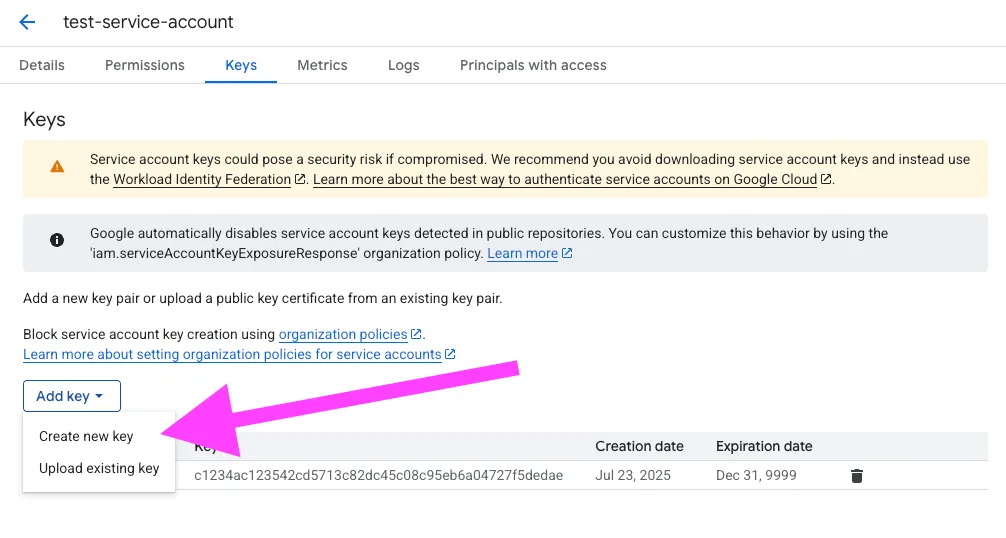The image size is (1006, 538).
Task: Open link about authenticating service accounts
Action: 565,180
